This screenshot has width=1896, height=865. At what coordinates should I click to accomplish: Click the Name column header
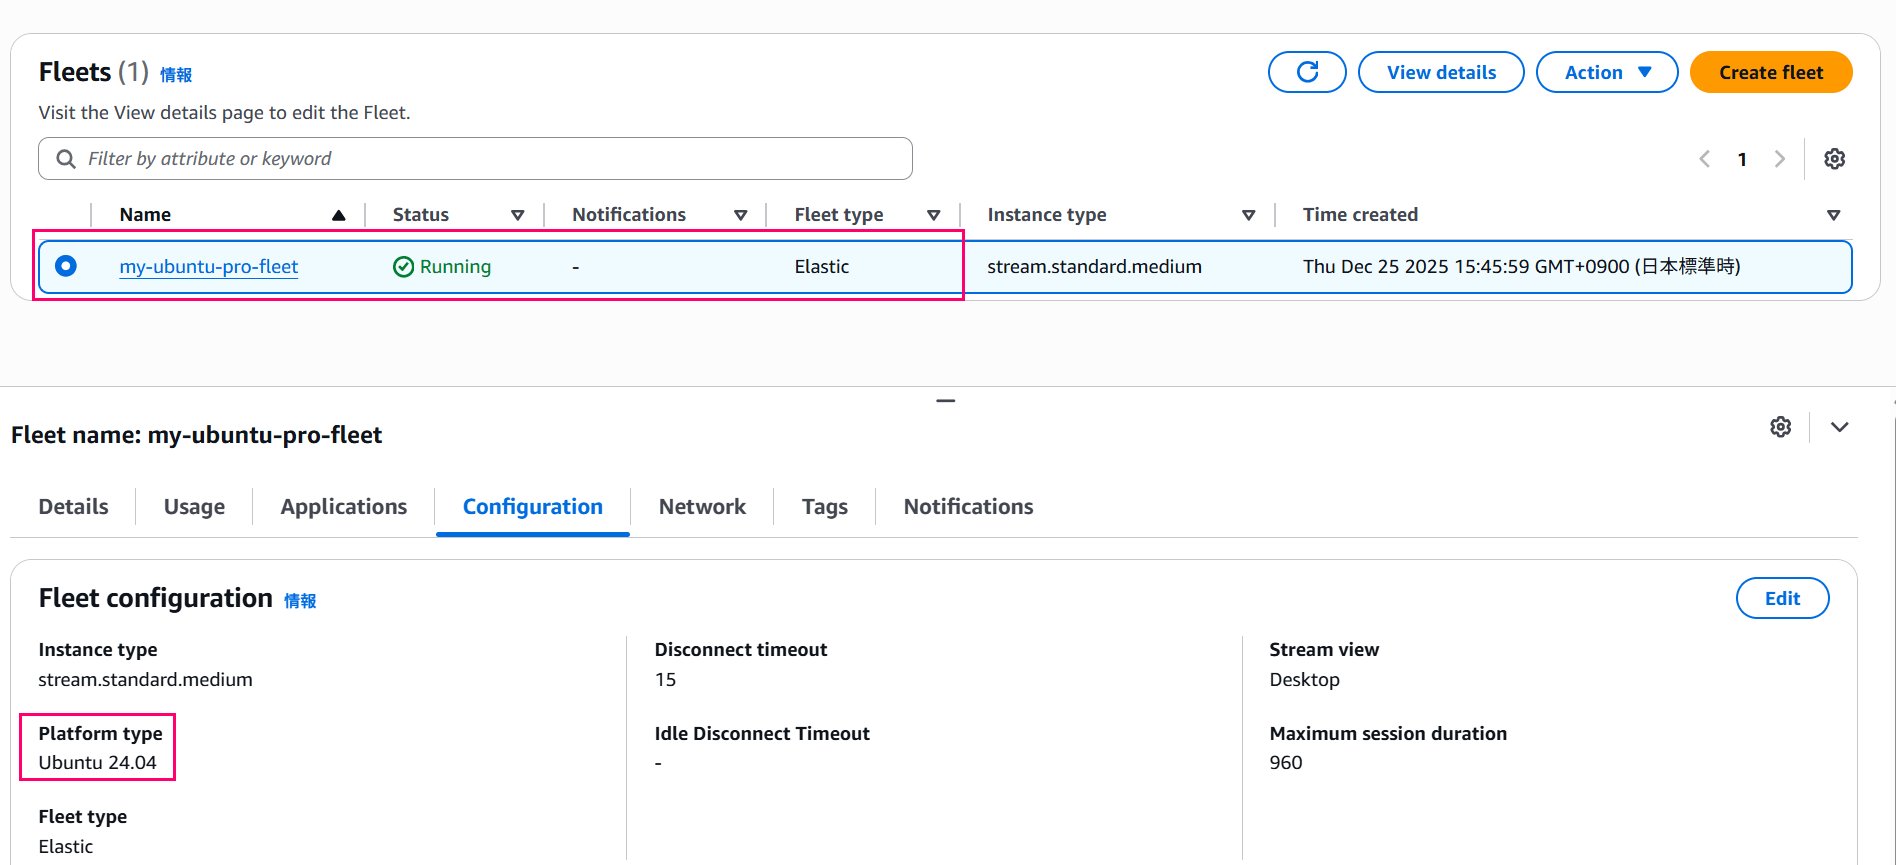[145, 215]
